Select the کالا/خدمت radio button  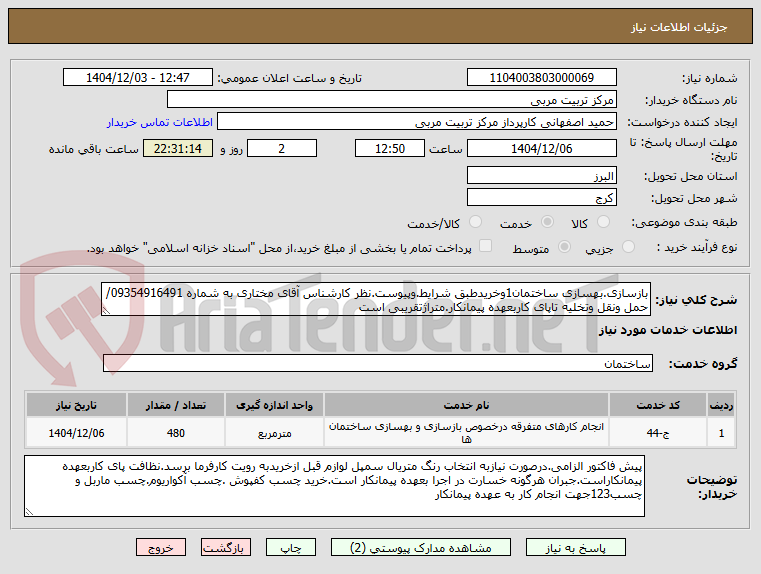coord(475,222)
